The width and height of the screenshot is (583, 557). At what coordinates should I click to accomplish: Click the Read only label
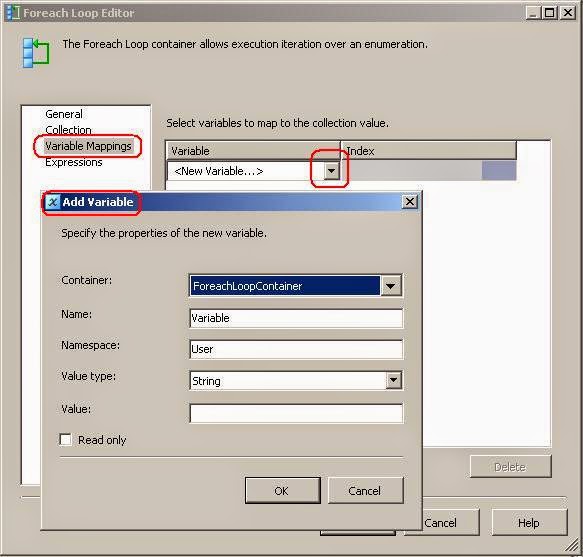click(102, 440)
